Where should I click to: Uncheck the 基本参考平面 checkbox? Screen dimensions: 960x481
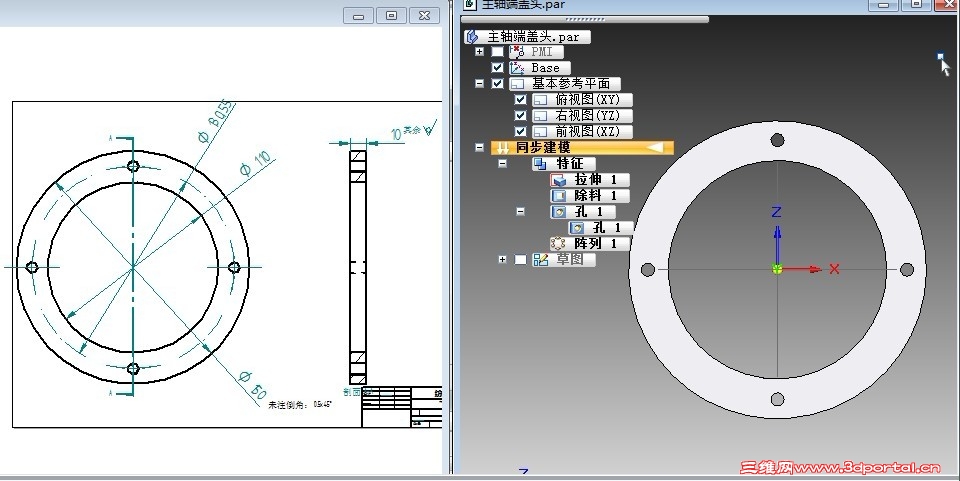pos(498,83)
